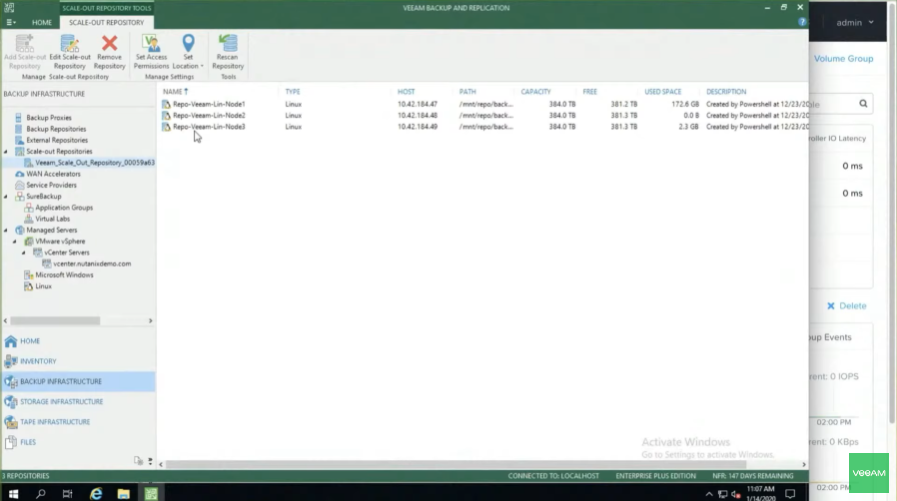
Task: Open Windows Start menu
Action: [x=13, y=494]
